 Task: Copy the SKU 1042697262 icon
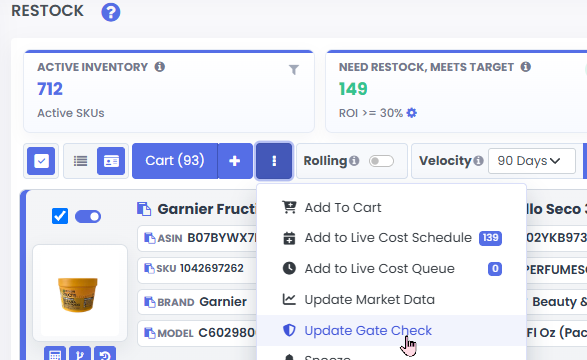149,268
